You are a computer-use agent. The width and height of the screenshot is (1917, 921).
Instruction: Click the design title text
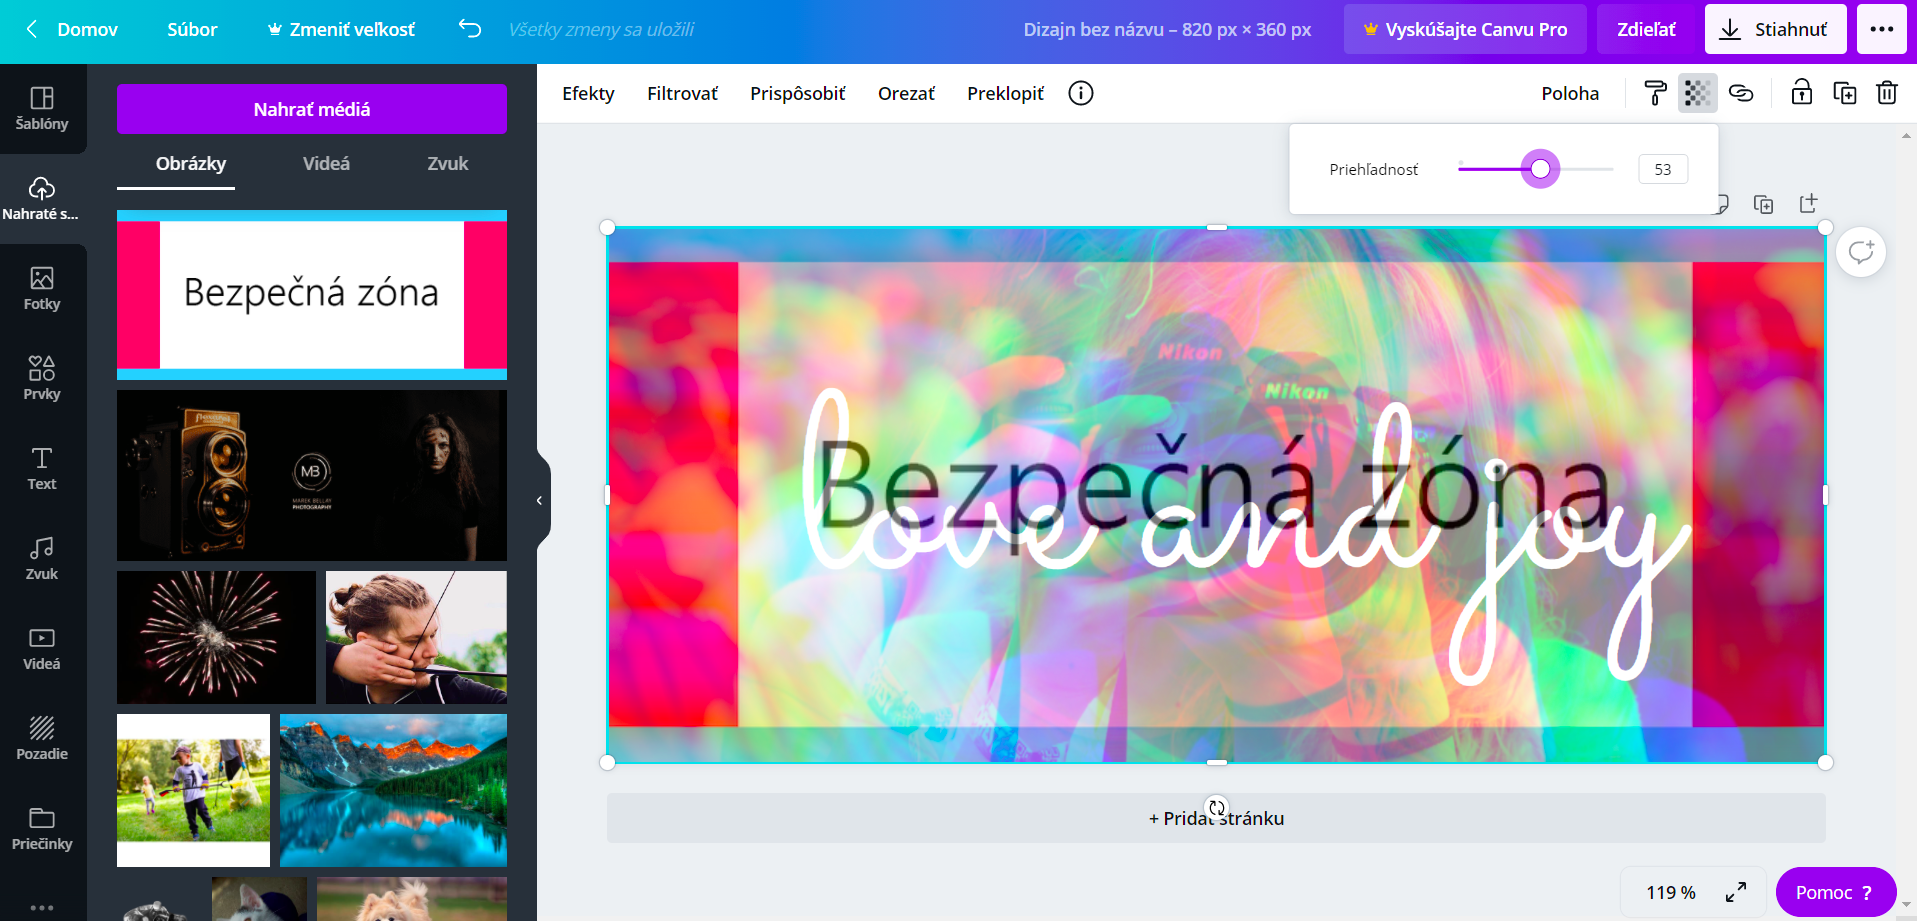coord(1167,29)
